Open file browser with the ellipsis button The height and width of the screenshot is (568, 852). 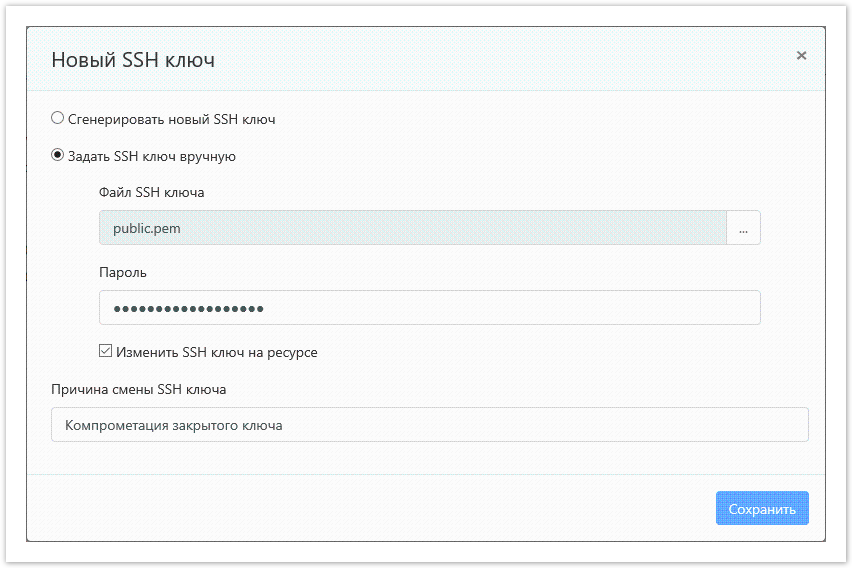pos(743,228)
